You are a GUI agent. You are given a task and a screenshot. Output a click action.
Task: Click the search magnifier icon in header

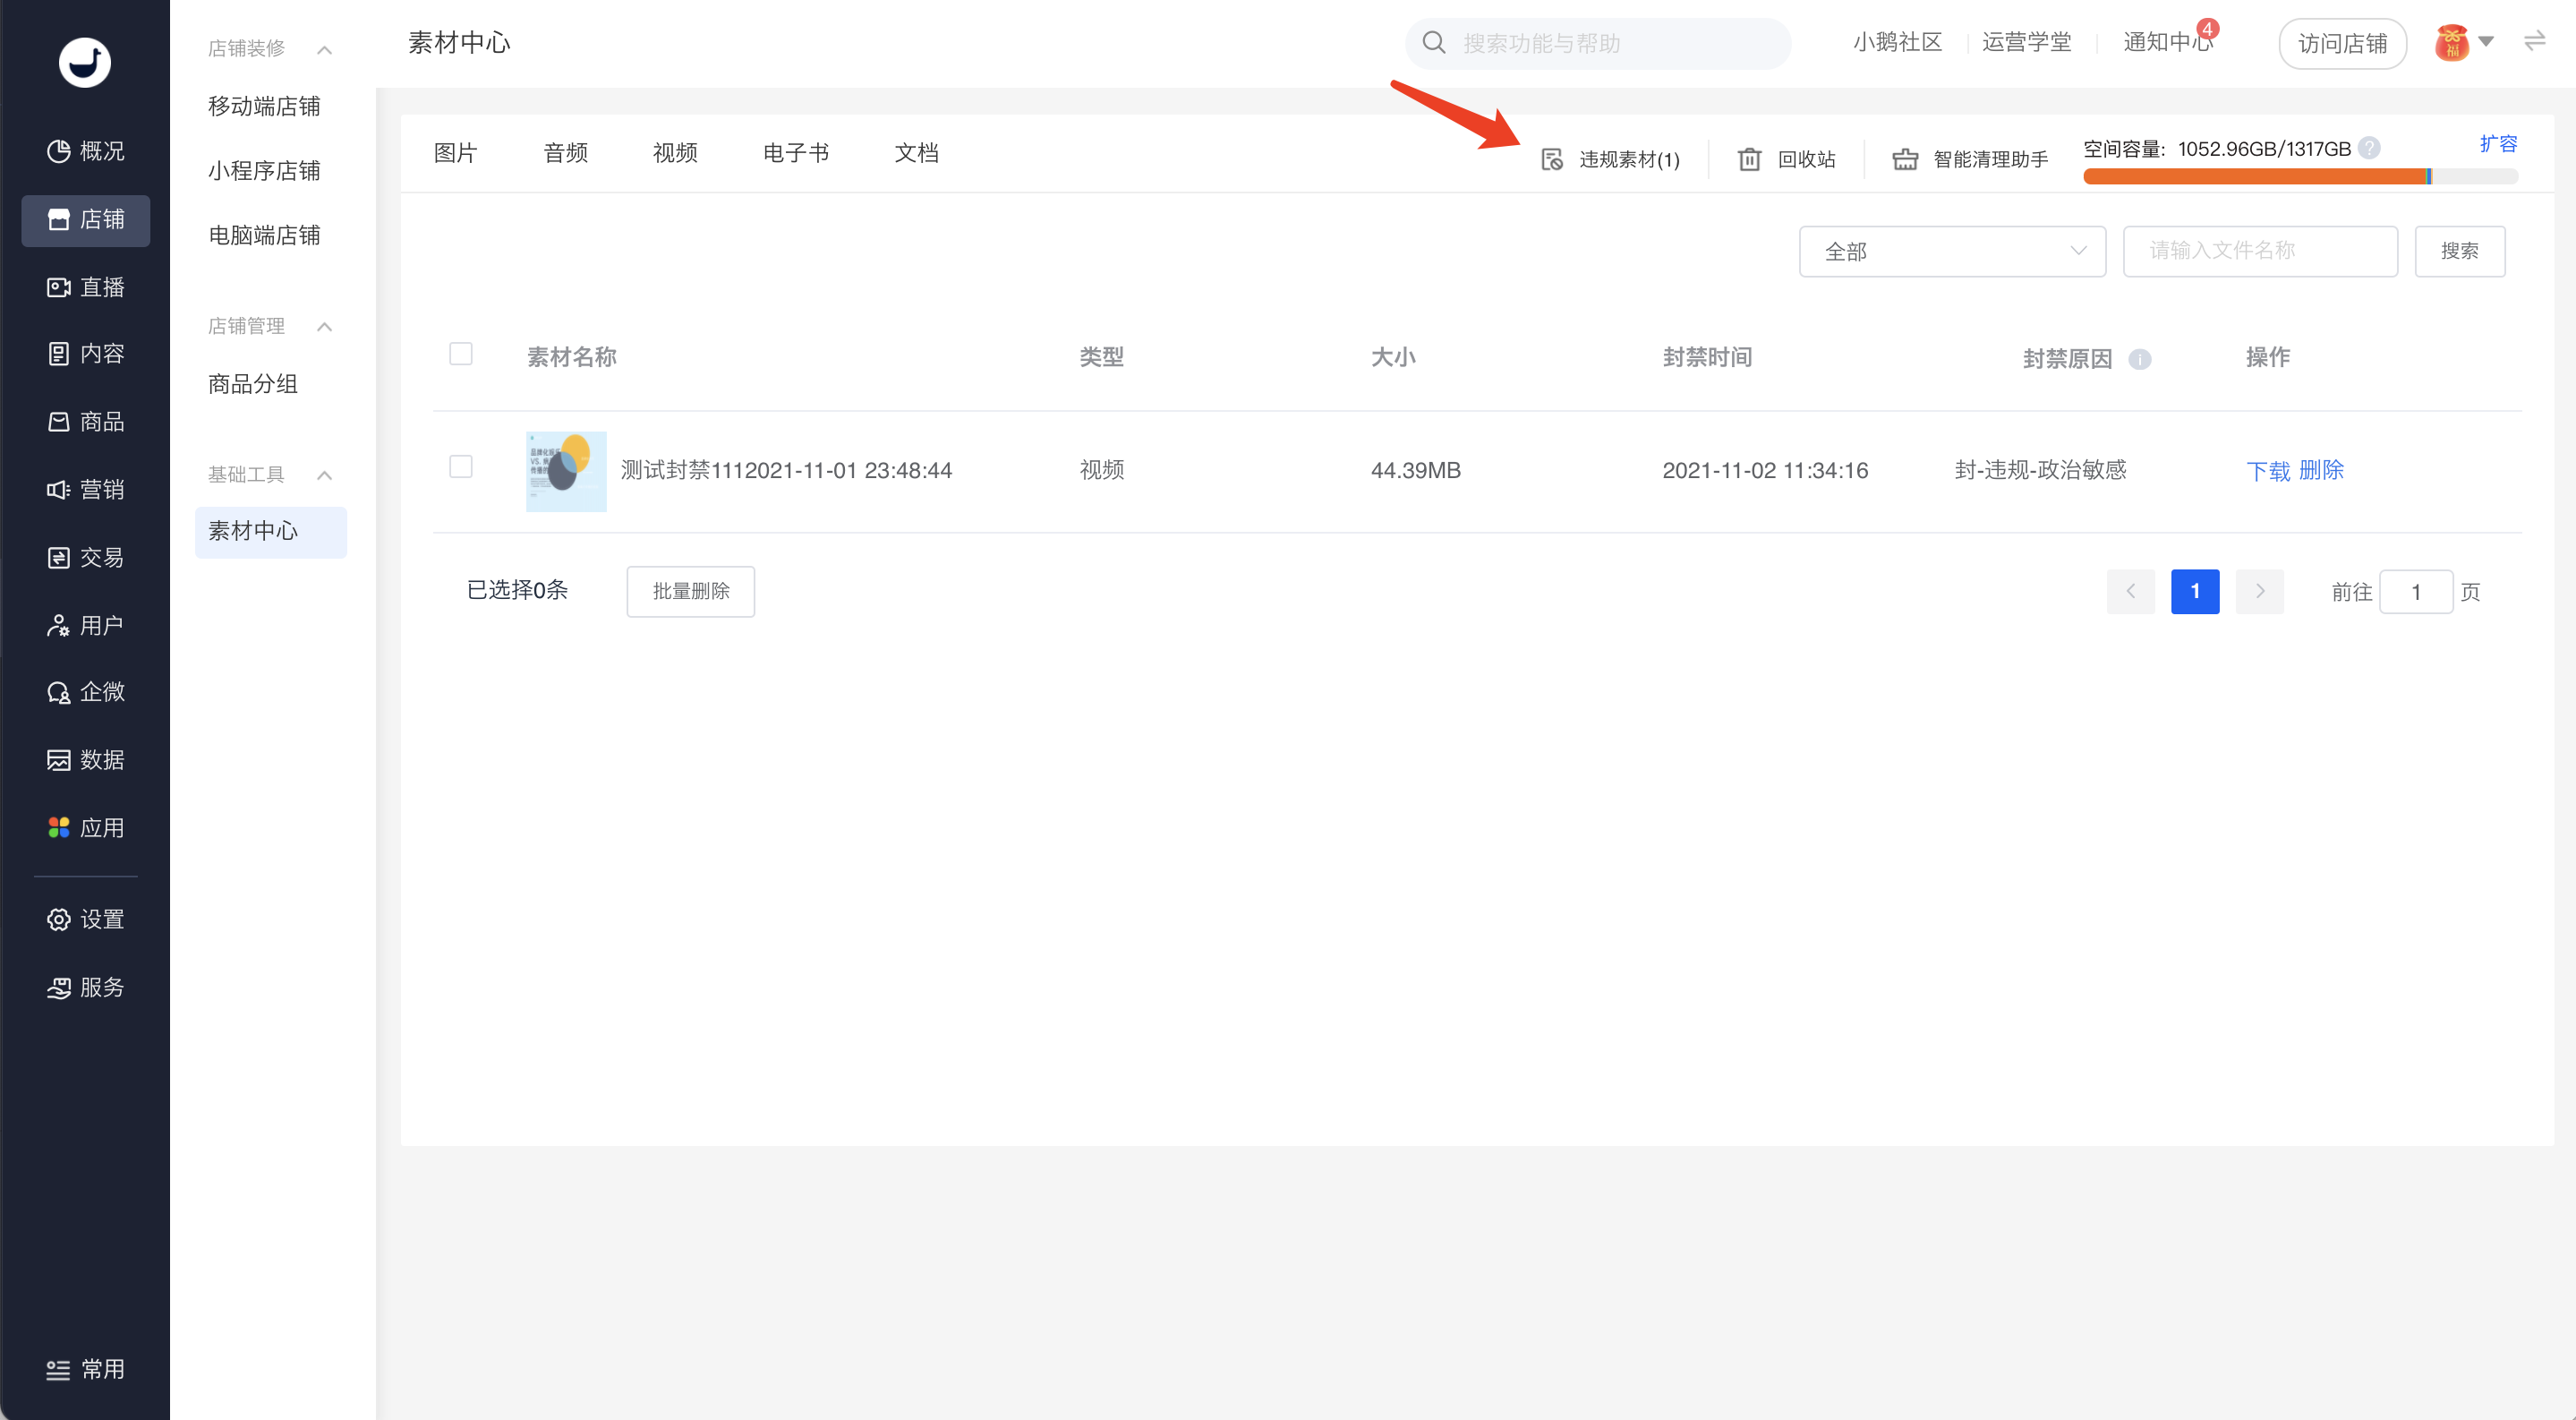pos(1433,43)
